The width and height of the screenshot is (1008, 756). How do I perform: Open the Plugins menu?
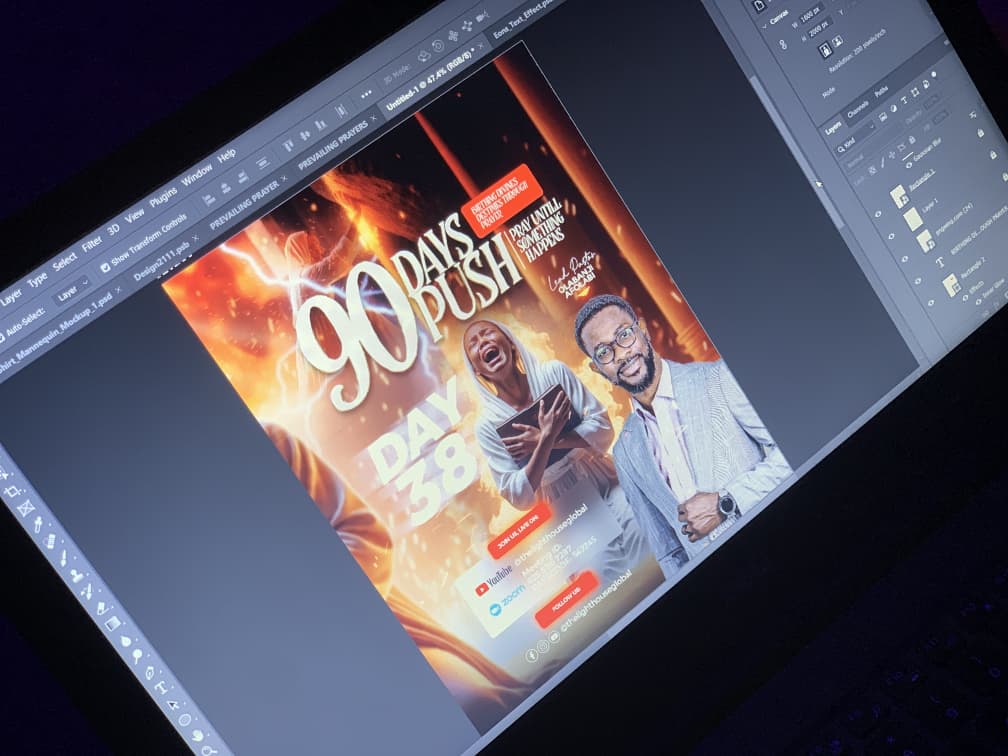pos(163,197)
